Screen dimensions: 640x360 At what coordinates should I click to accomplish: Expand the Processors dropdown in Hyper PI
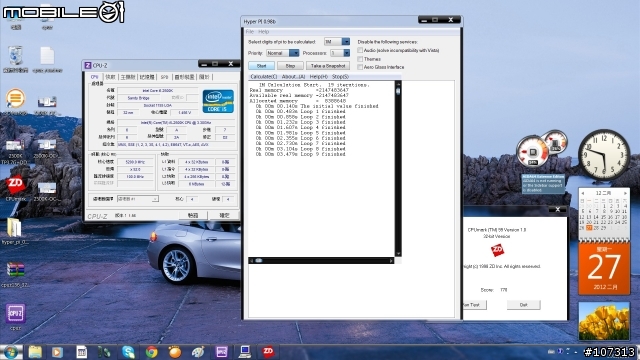tap(347, 53)
